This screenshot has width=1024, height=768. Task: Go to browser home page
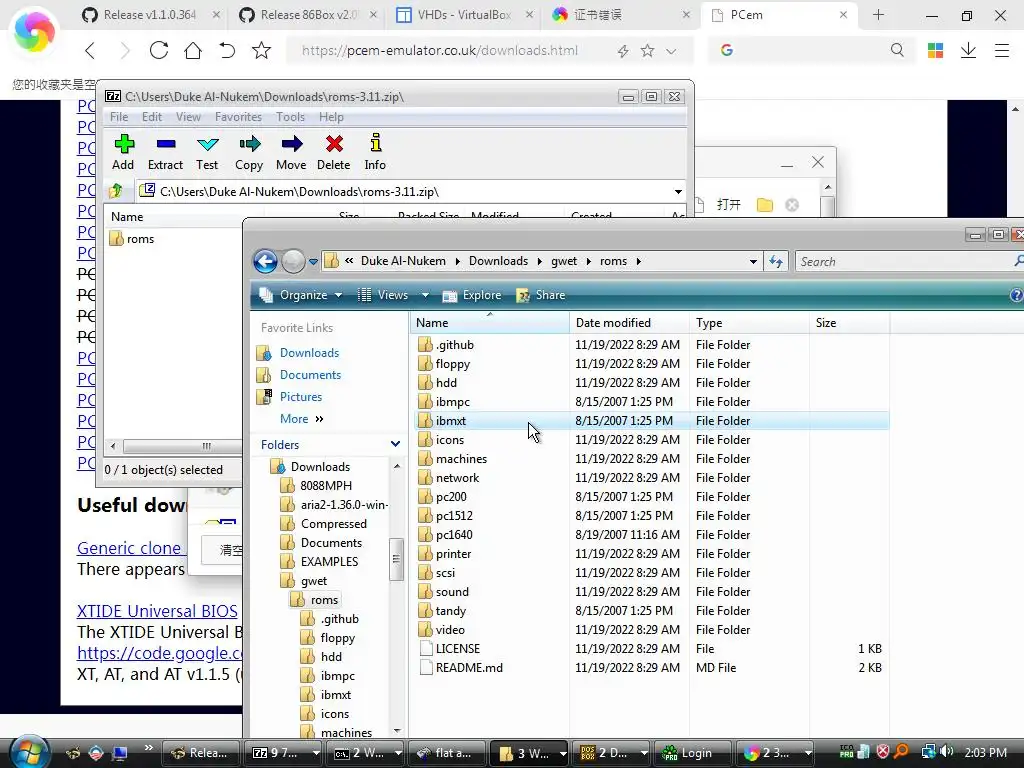click(193, 50)
